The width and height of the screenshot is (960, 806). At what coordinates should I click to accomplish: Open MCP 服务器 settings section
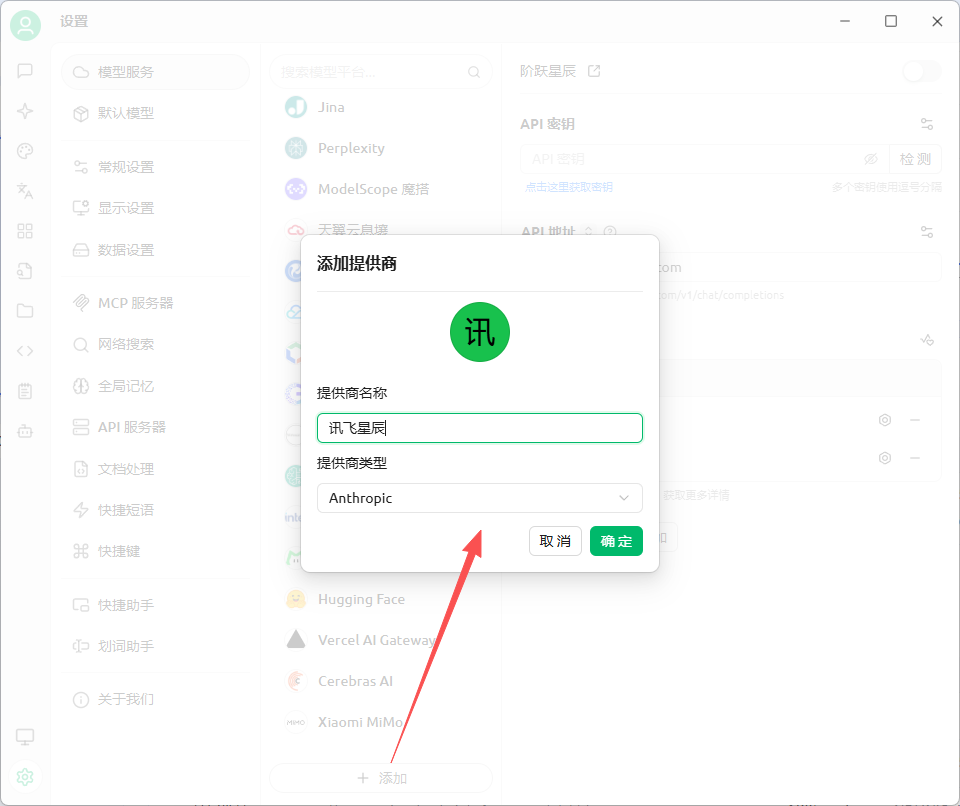tap(135, 303)
